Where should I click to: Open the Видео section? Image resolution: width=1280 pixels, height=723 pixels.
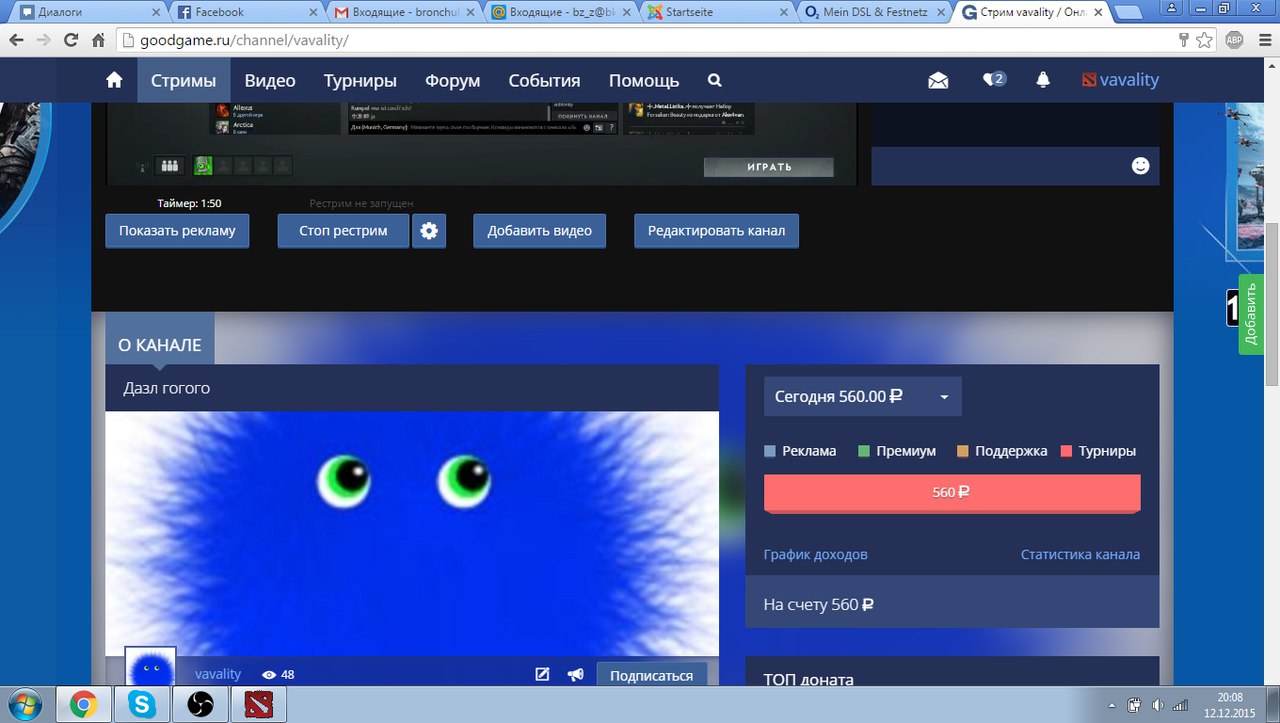click(270, 80)
